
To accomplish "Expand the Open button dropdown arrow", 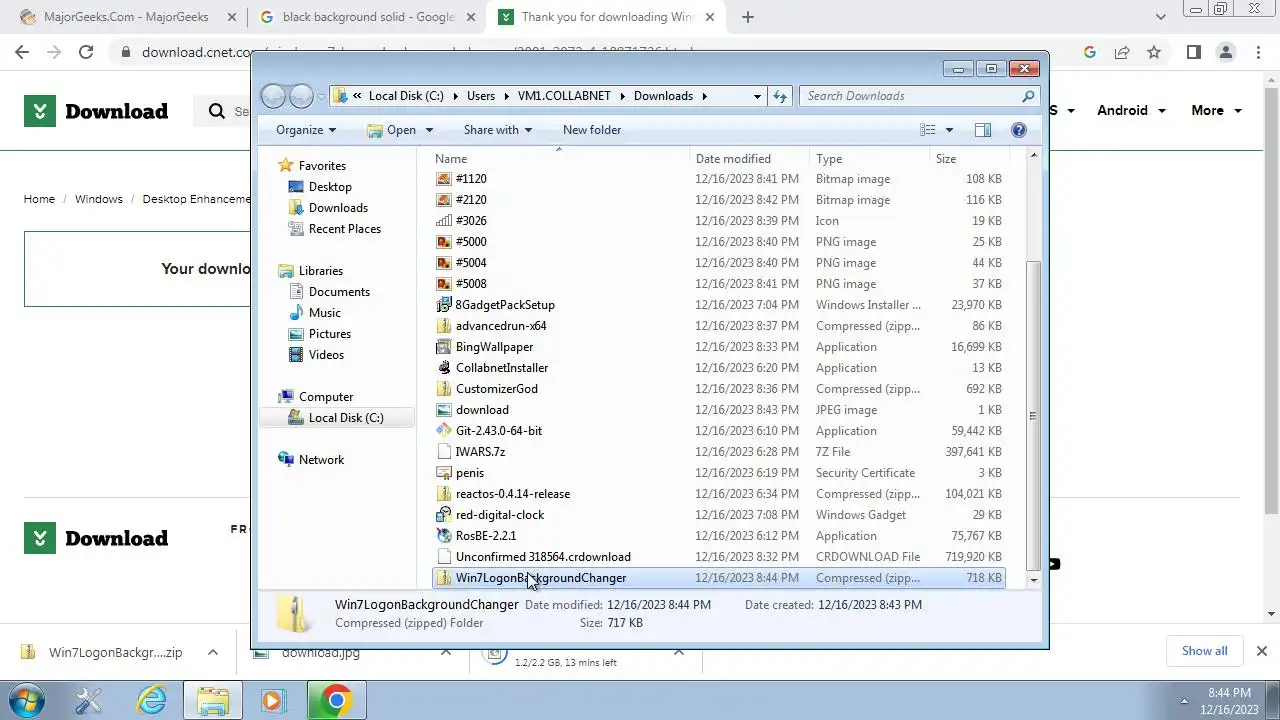I will tap(430, 130).
